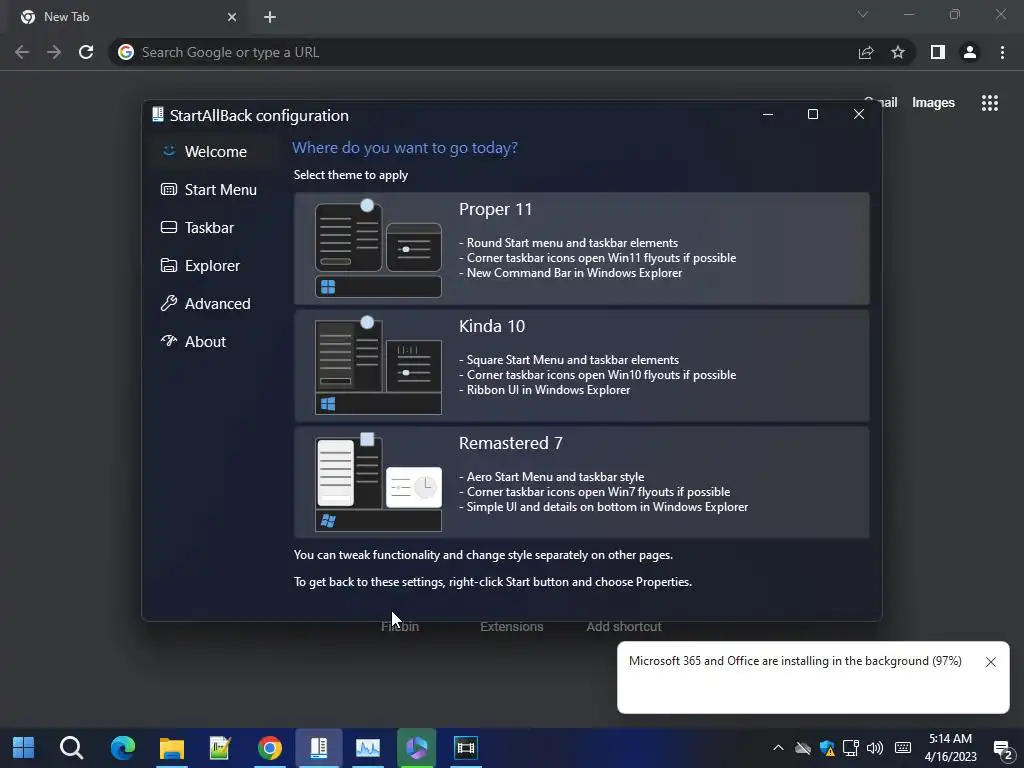Open the network tray icon
1024x768 pixels.
[x=850, y=748]
